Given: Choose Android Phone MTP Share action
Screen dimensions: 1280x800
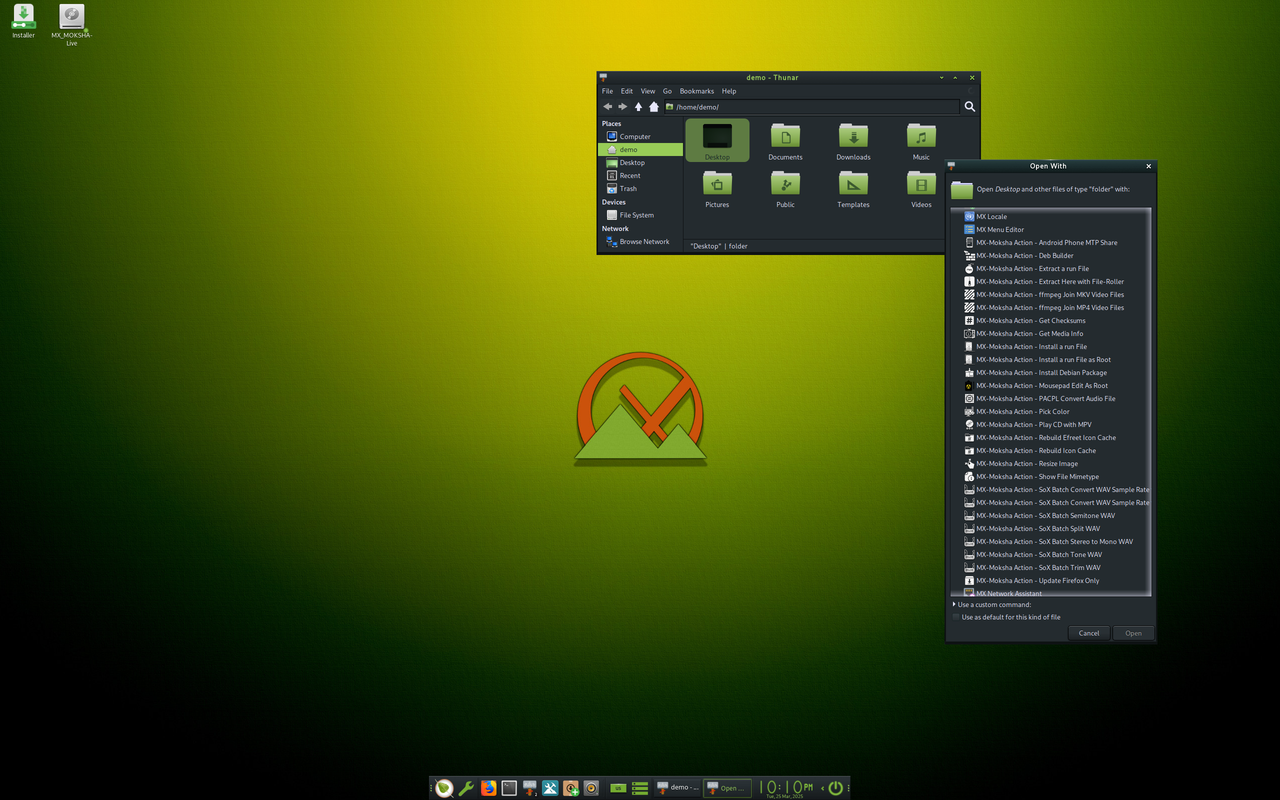Looking at the screenshot, I should [x=1051, y=242].
